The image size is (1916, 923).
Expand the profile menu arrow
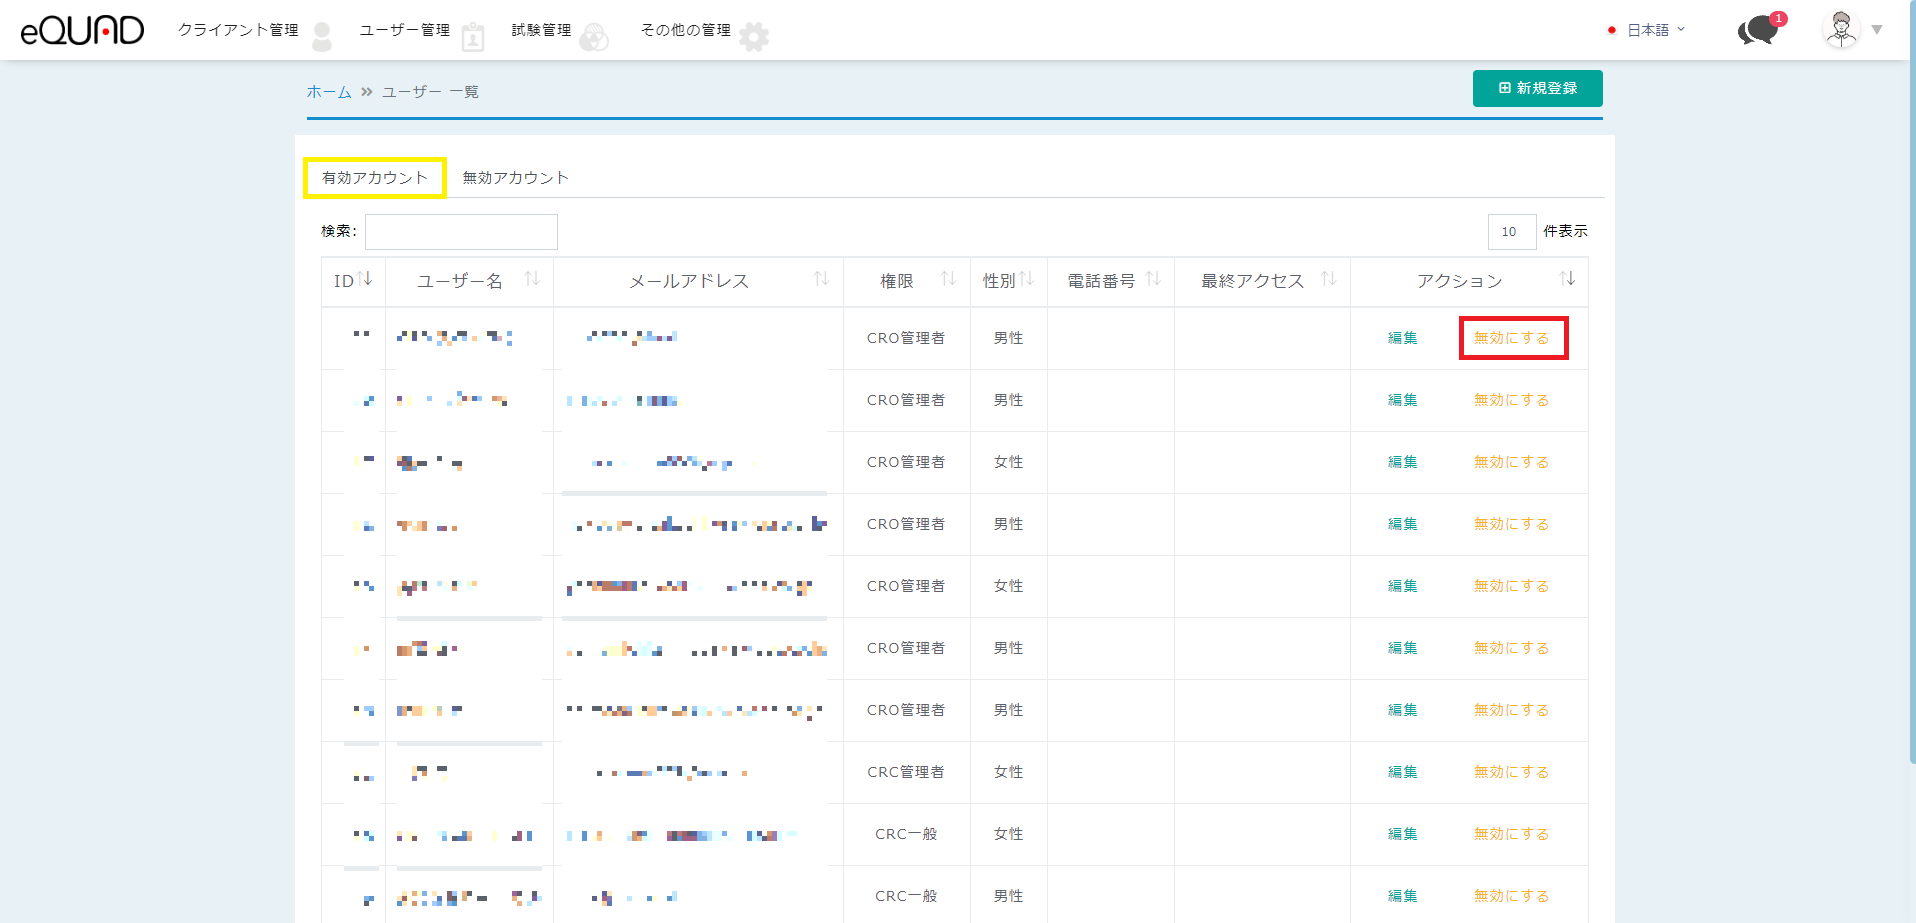click(x=1877, y=30)
